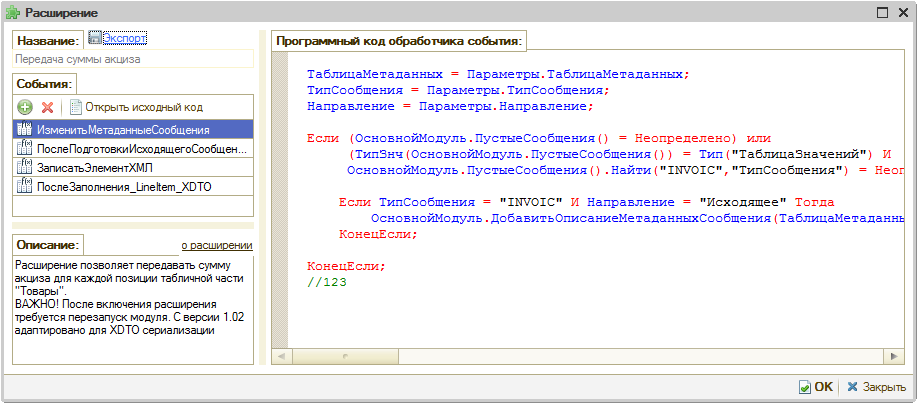Maximize the Расширение window
Image resolution: width=917 pixels, height=403 pixels.
884,12
